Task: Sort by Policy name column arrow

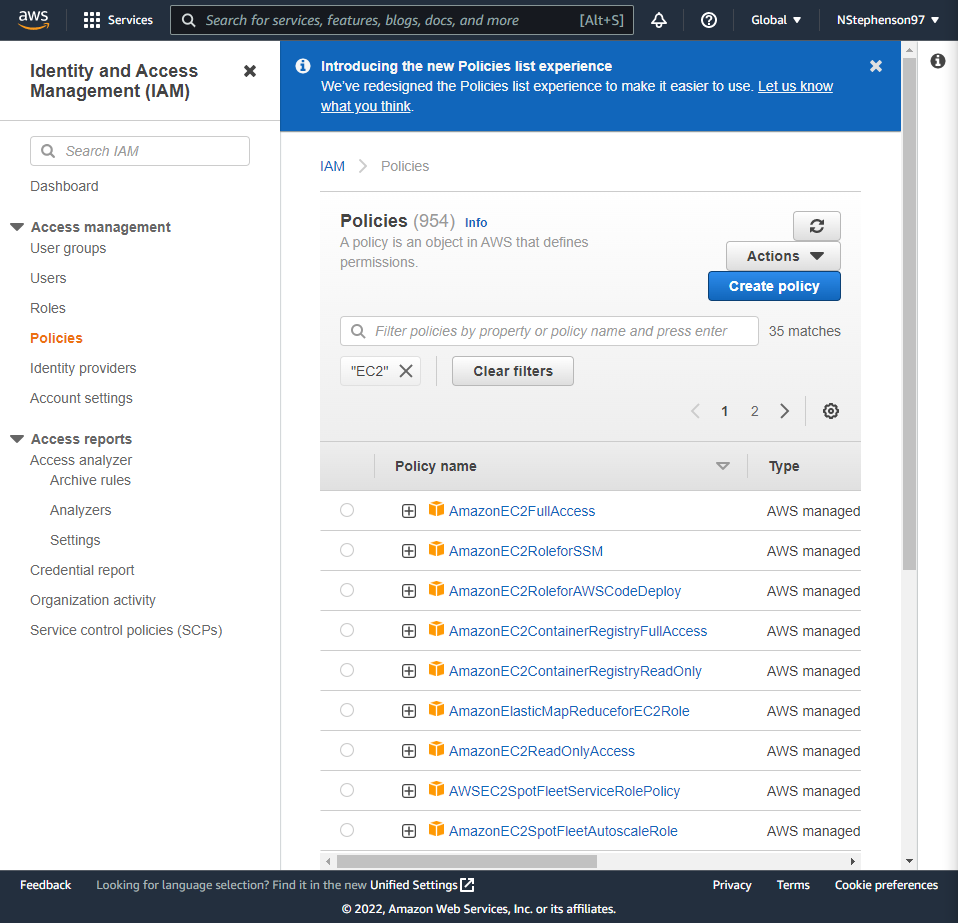Action: 723,466
